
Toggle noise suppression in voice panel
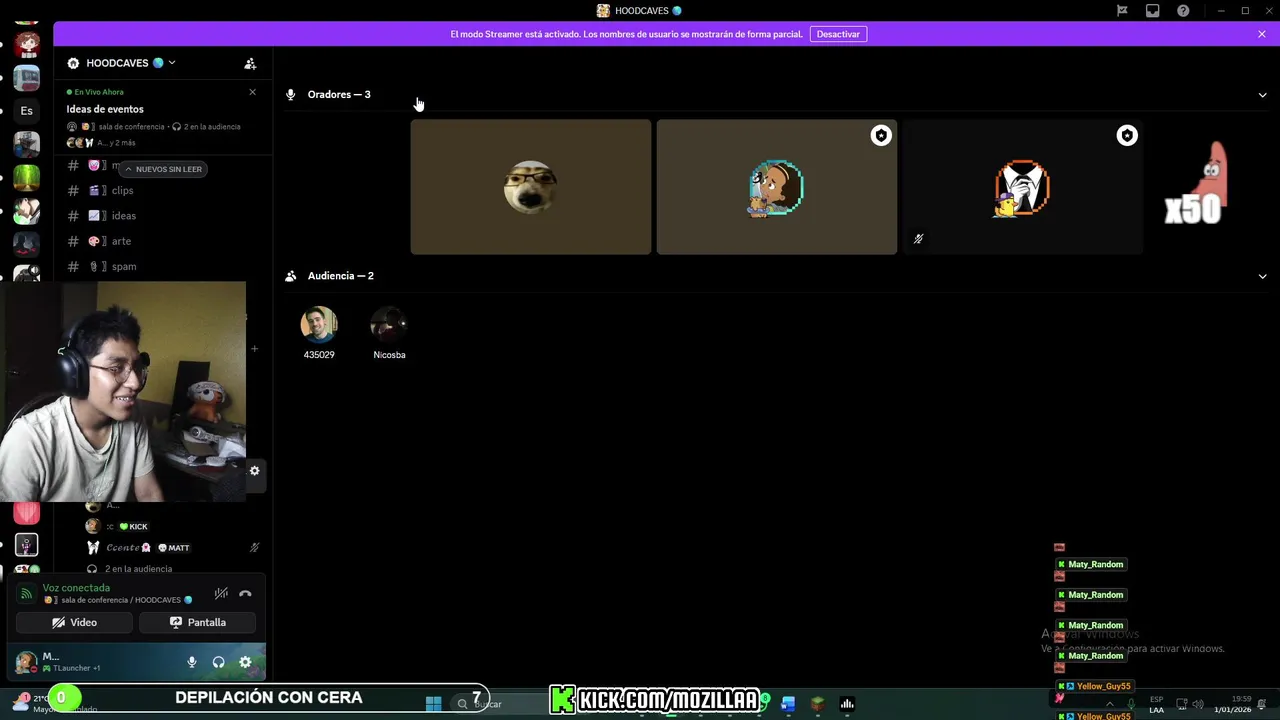pyautogui.click(x=221, y=593)
